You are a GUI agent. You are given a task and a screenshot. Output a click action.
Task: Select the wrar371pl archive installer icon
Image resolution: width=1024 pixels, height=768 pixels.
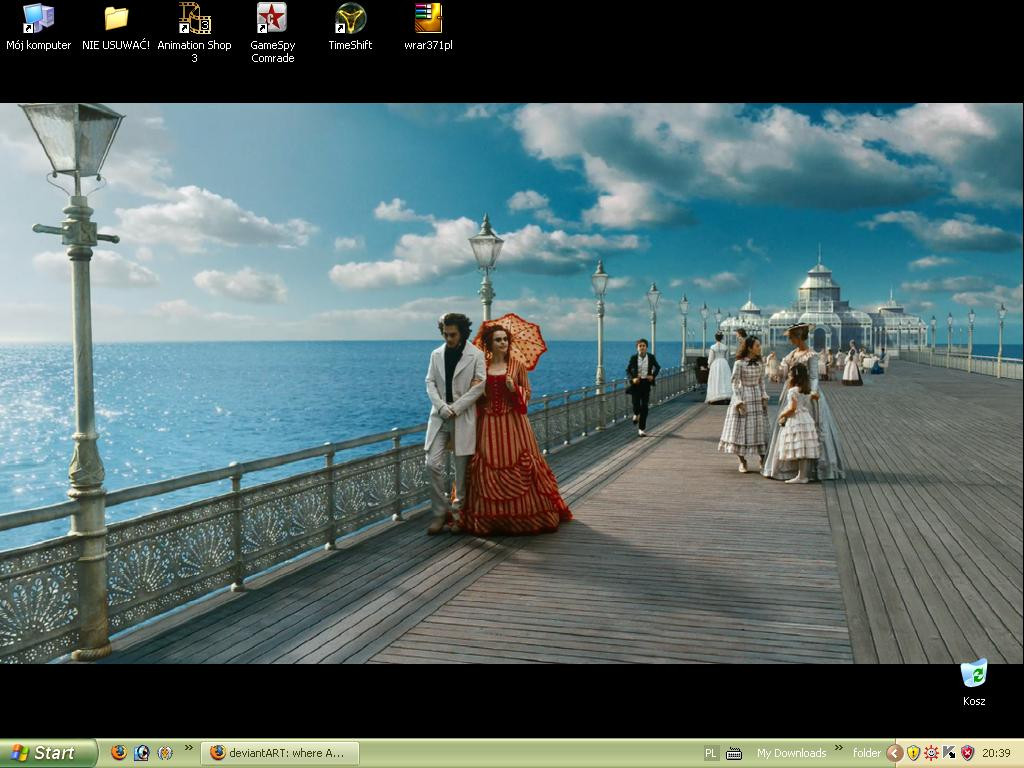(x=428, y=27)
